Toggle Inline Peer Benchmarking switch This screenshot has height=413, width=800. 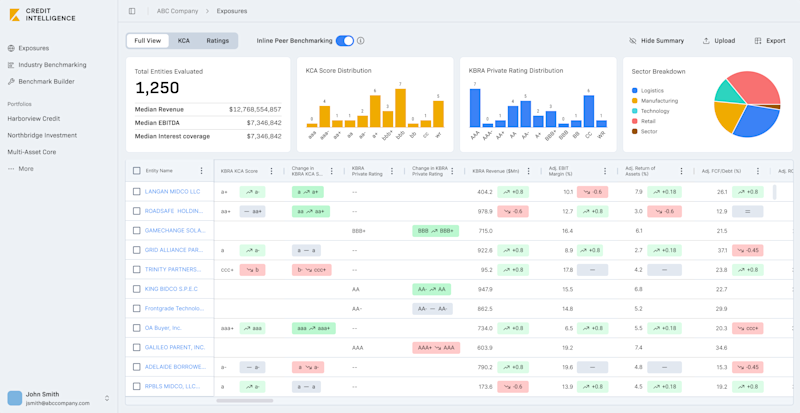click(x=345, y=41)
